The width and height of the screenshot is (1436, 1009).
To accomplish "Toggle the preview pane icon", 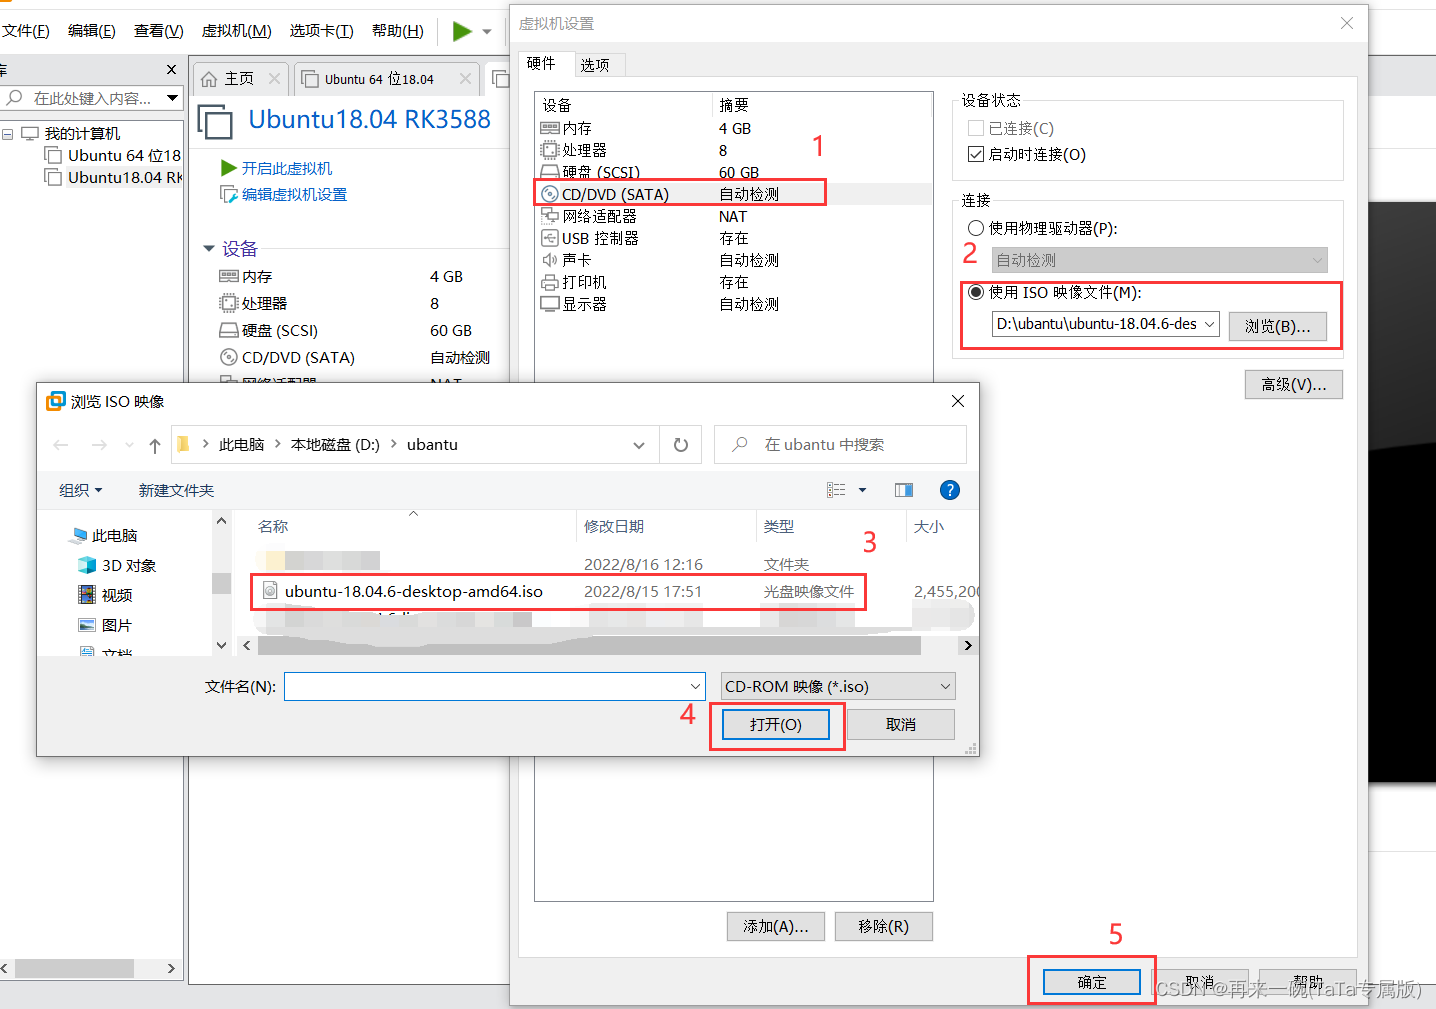I will [904, 490].
